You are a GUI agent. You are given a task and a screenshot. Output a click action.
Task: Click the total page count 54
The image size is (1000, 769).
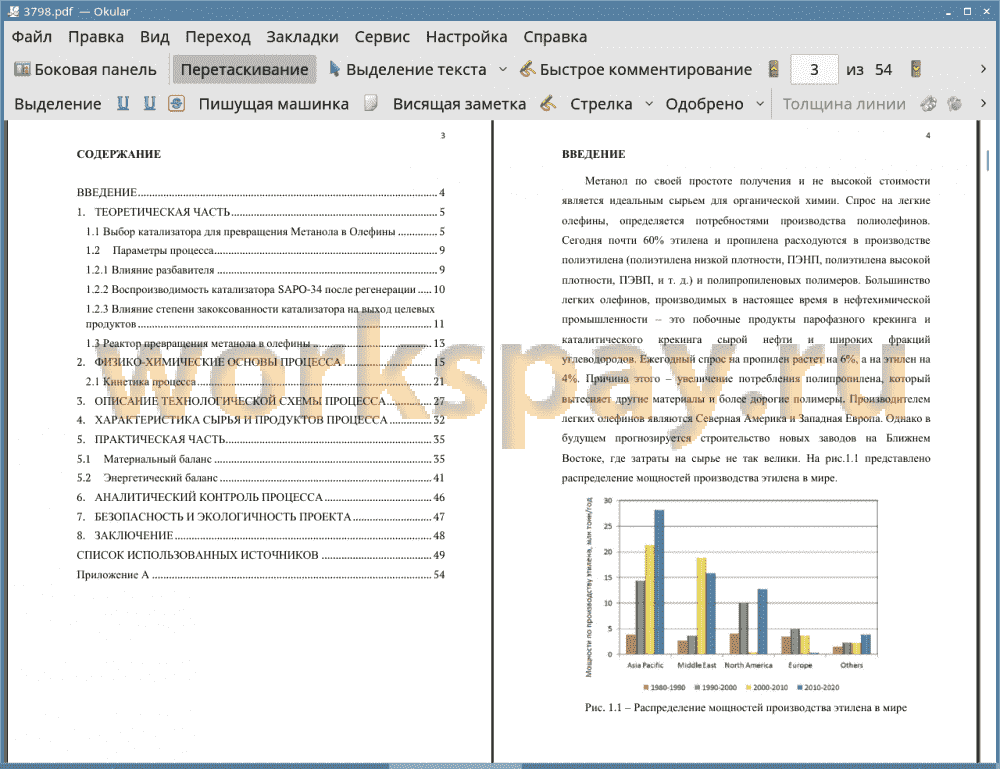(883, 70)
